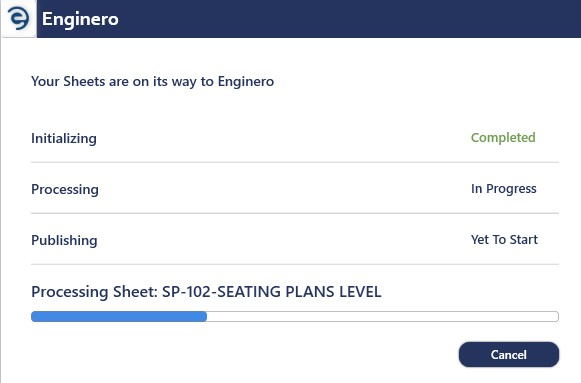Click the word Enginero in the subtitle message

point(246,81)
